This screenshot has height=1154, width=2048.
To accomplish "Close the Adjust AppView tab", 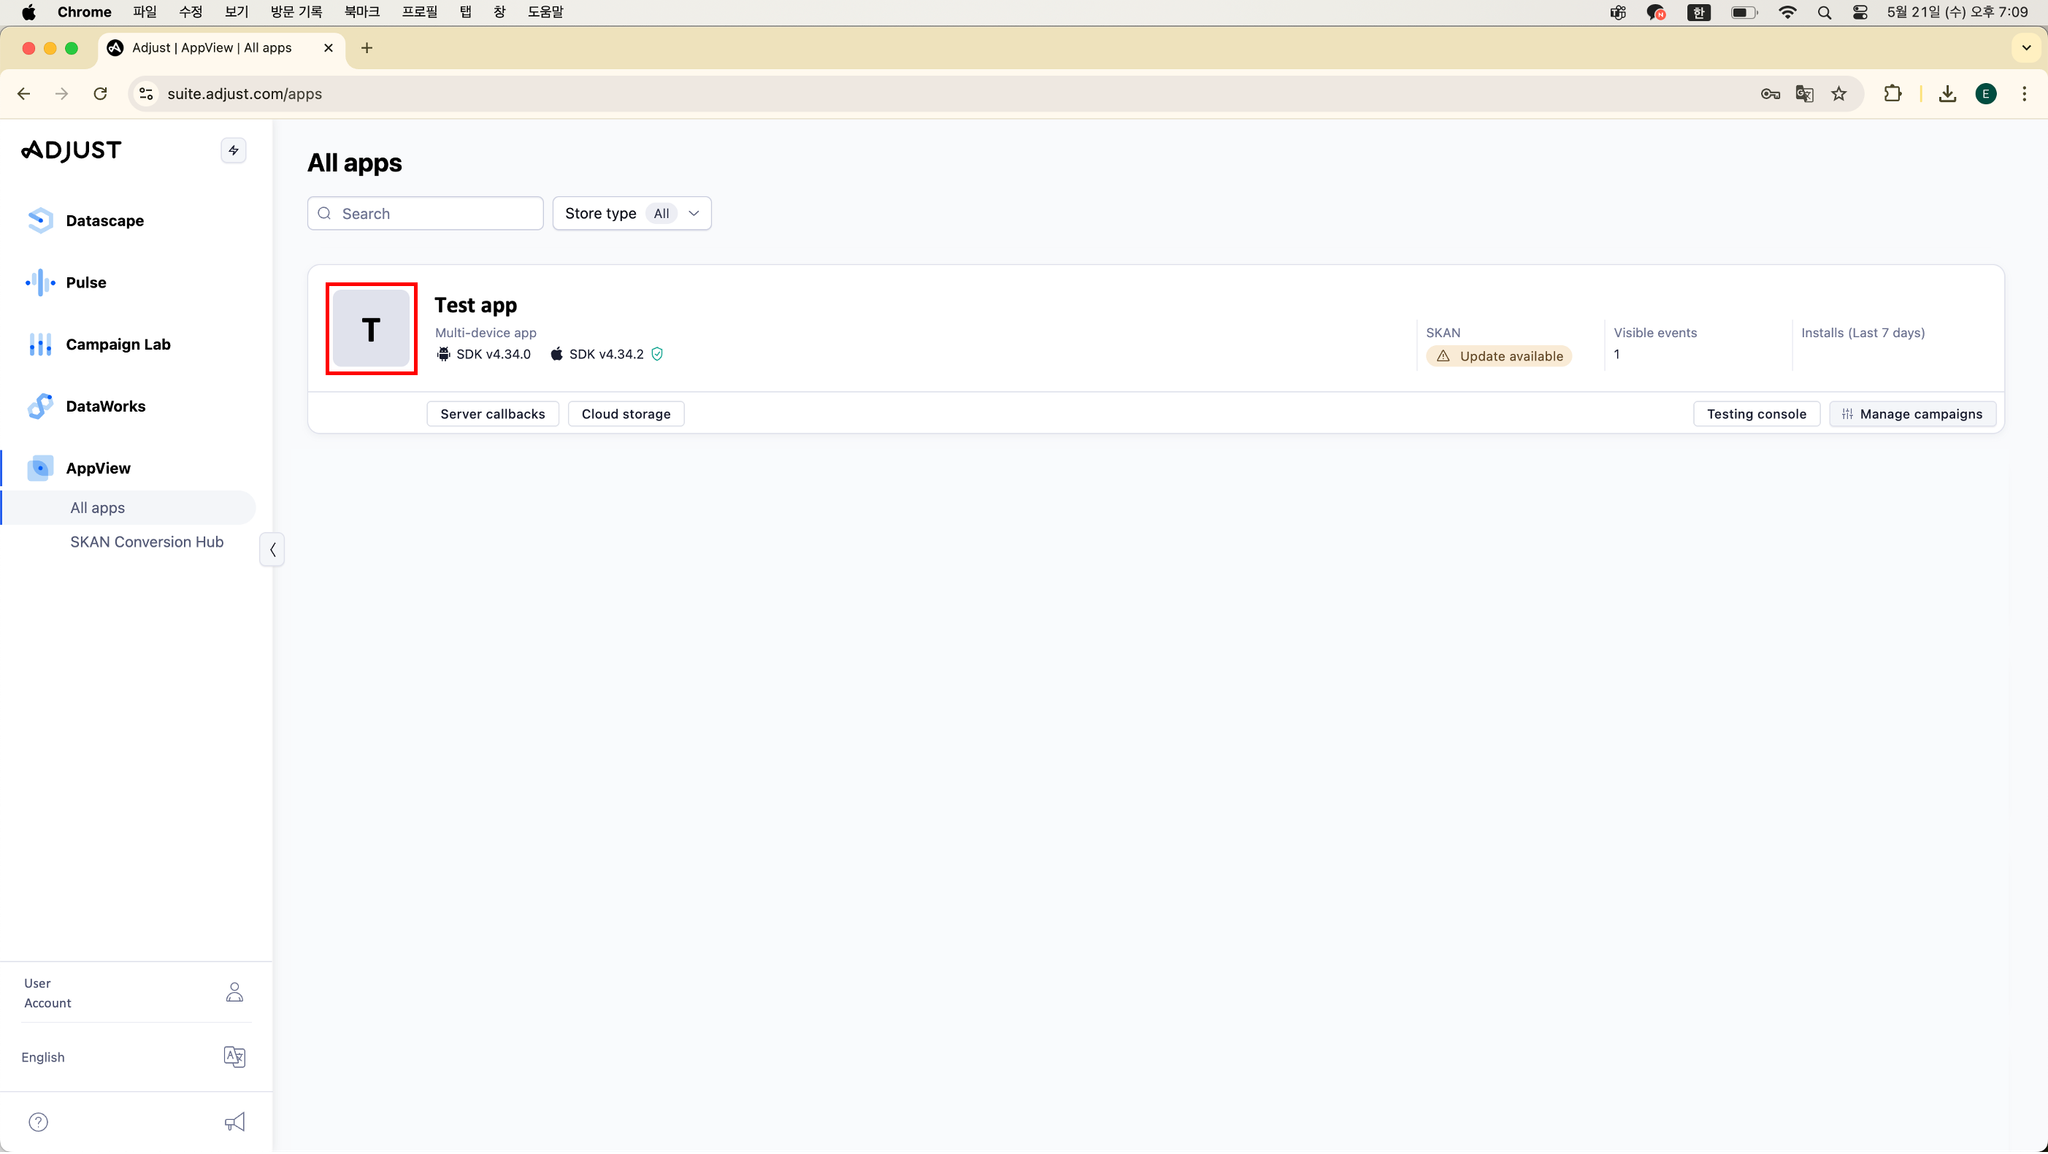I will tap(328, 48).
